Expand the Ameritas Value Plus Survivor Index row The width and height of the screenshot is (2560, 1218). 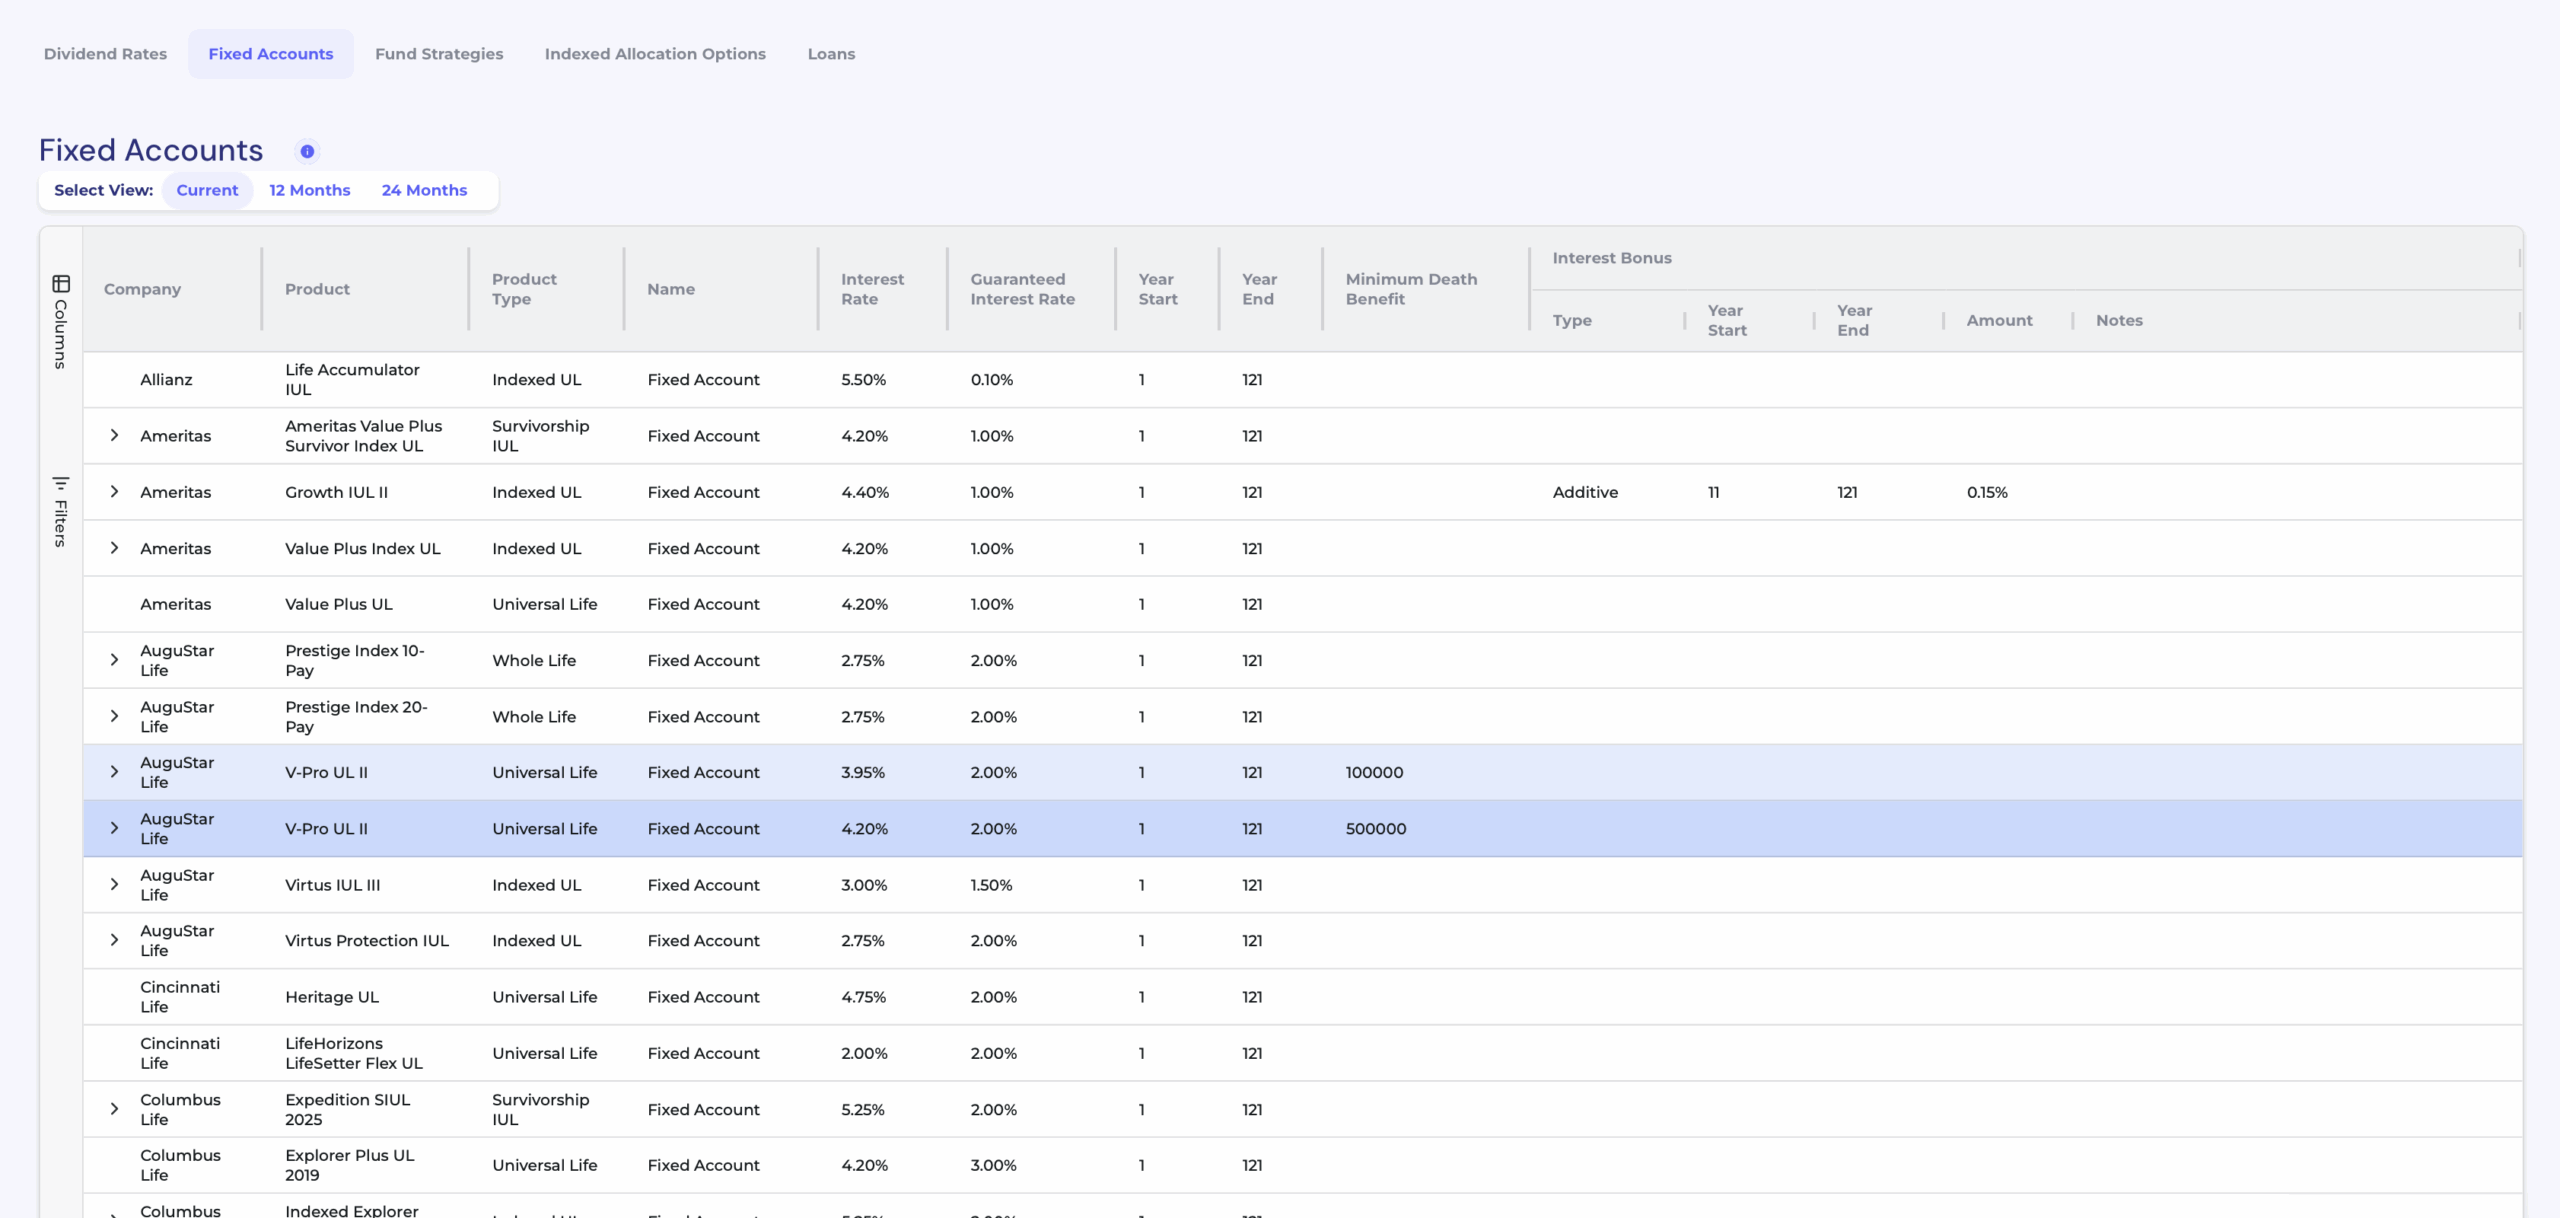click(x=114, y=436)
